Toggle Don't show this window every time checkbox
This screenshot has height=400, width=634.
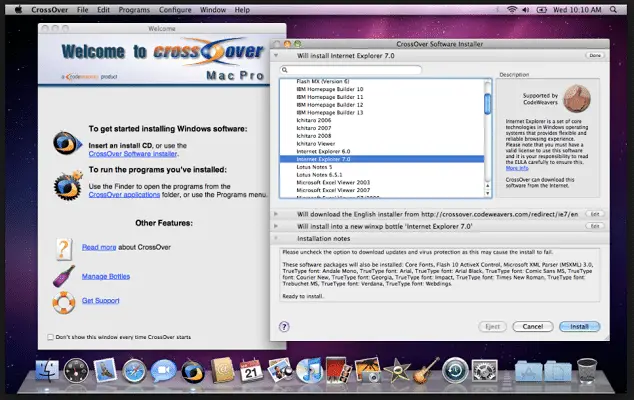[x=51, y=337]
